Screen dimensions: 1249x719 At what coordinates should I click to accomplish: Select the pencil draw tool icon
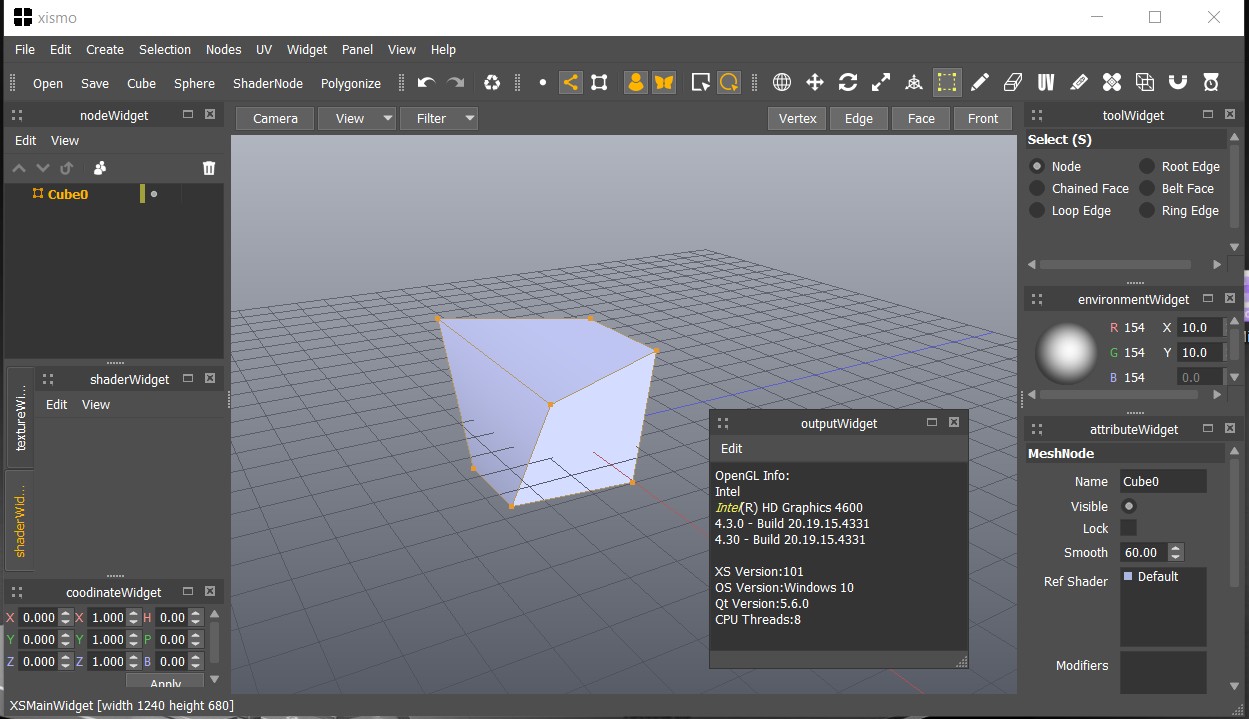980,83
